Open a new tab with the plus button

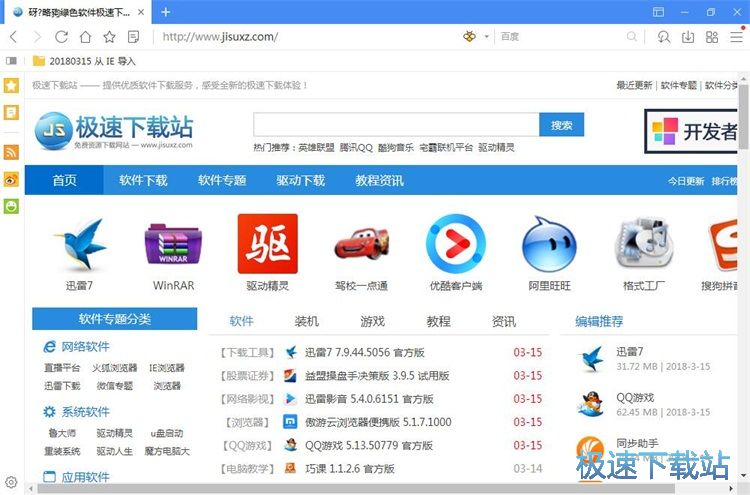click(165, 12)
